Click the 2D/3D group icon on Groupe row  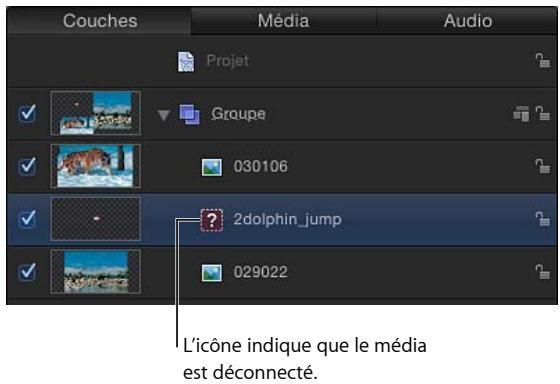[x=521, y=114]
